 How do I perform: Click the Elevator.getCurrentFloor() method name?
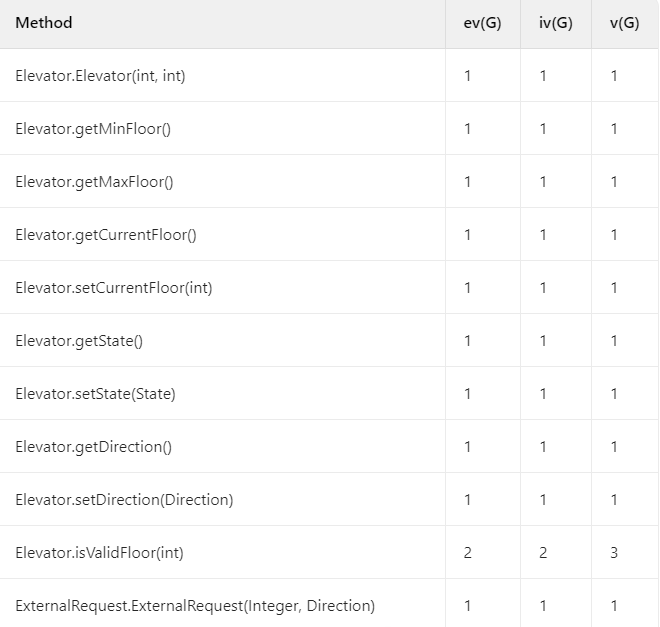point(106,235)
